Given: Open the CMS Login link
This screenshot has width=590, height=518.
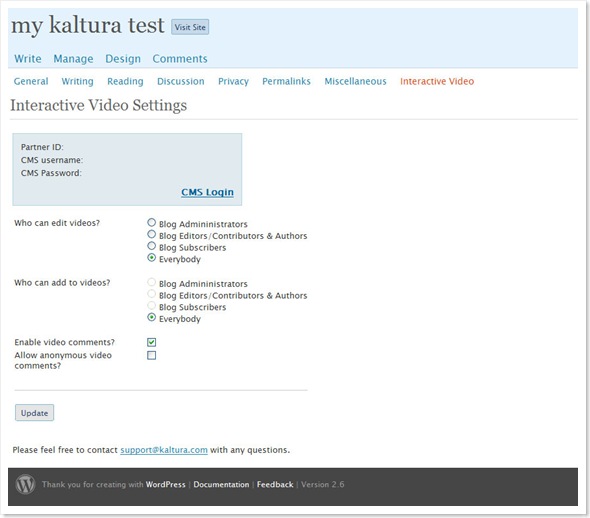Looking at the screenshot, I should point(207,192).
